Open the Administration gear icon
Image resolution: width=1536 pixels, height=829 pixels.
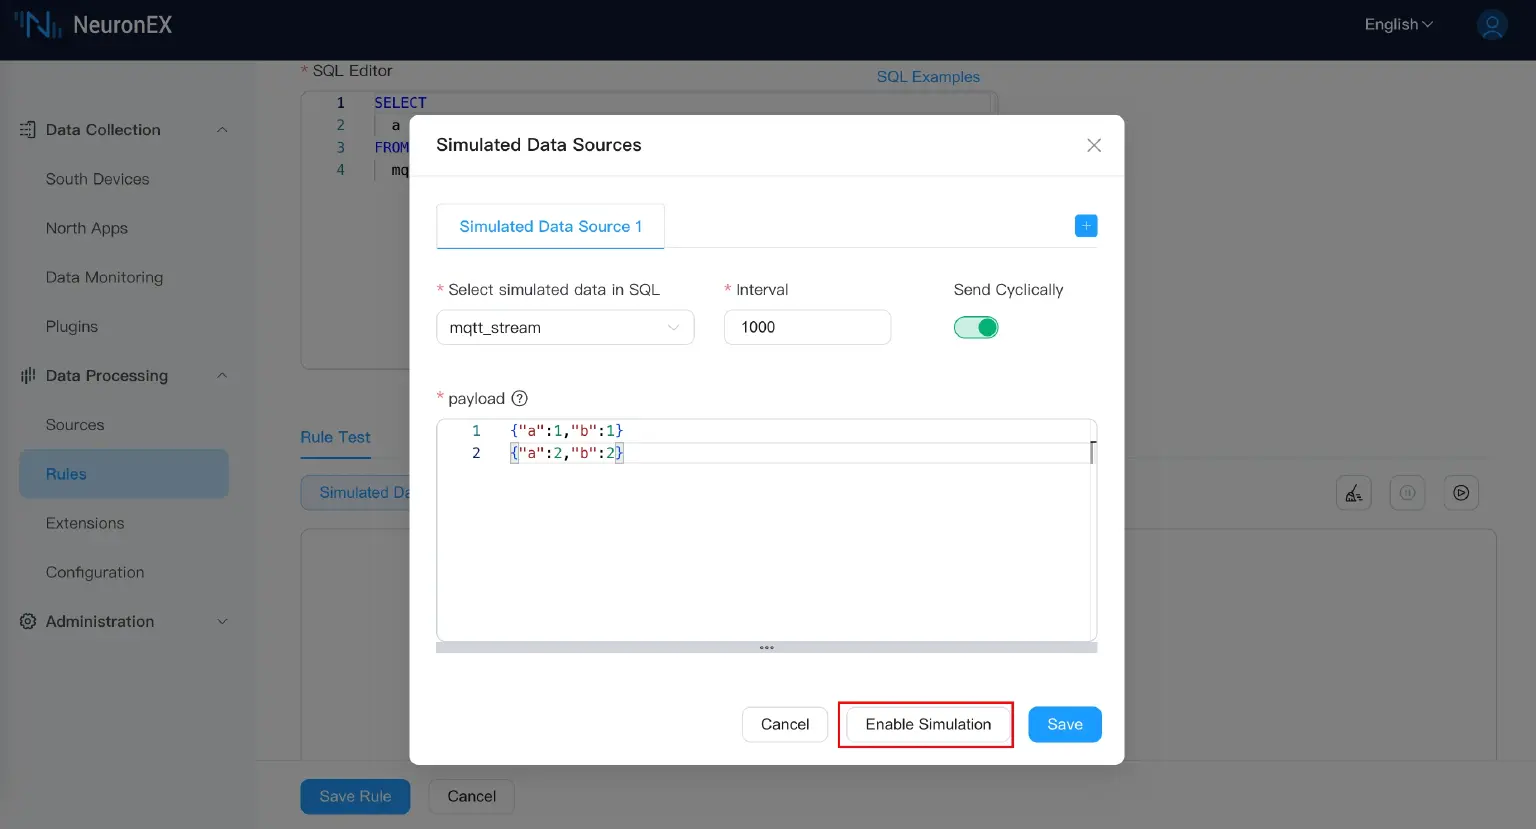pyautogui.click(x=26, y=621)
